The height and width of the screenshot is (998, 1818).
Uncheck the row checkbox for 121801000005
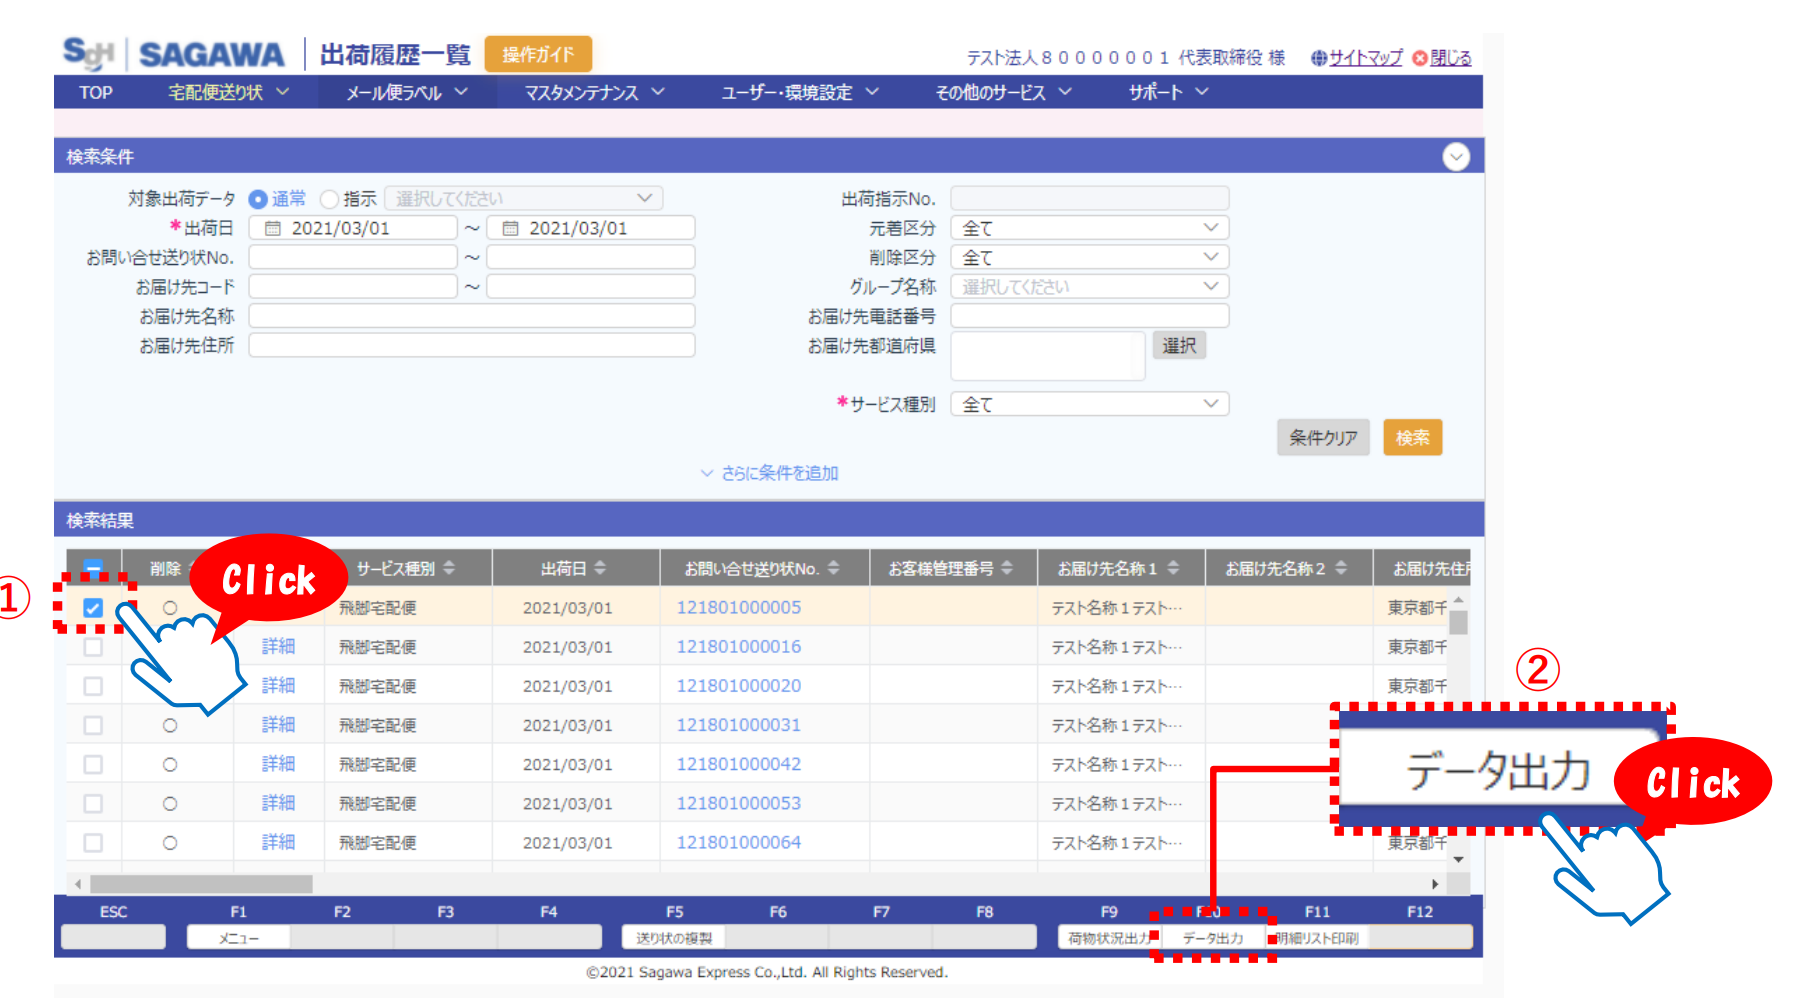(93, 608)
